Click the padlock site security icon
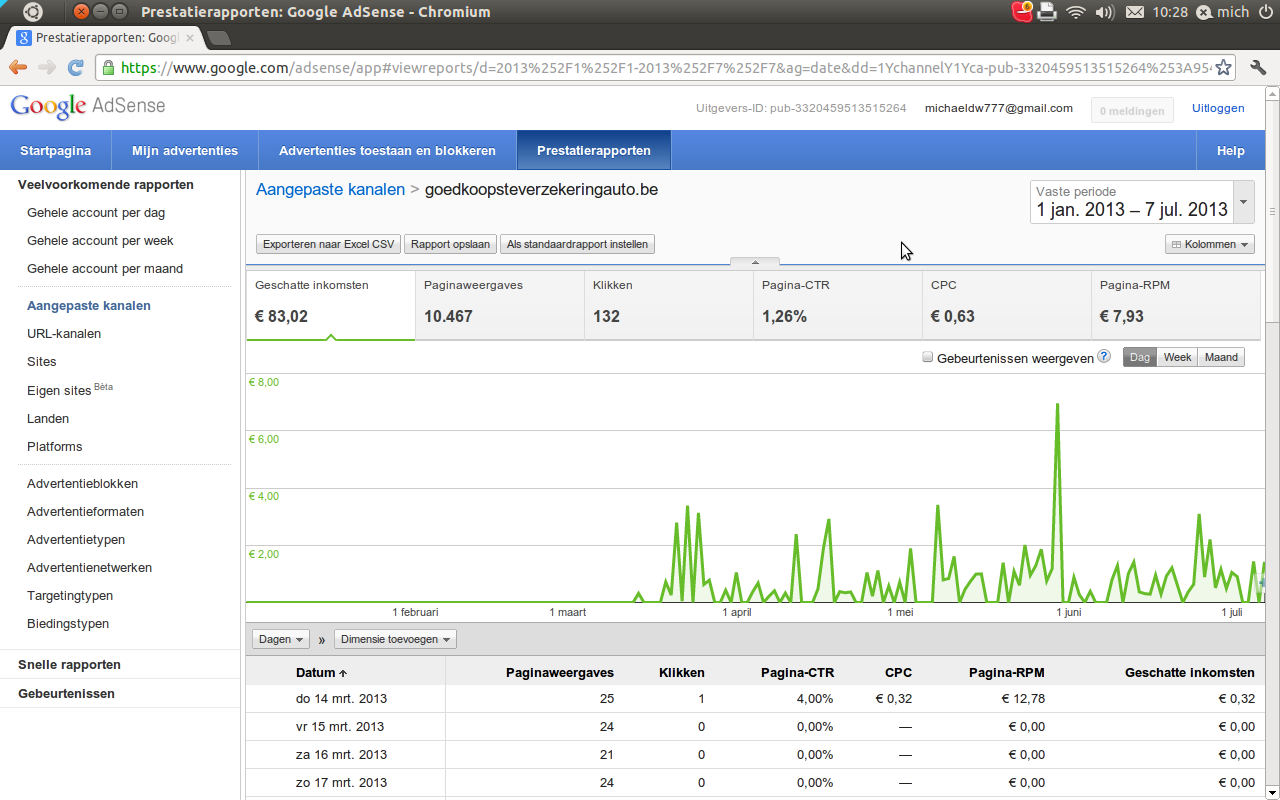 click(108, 68)
